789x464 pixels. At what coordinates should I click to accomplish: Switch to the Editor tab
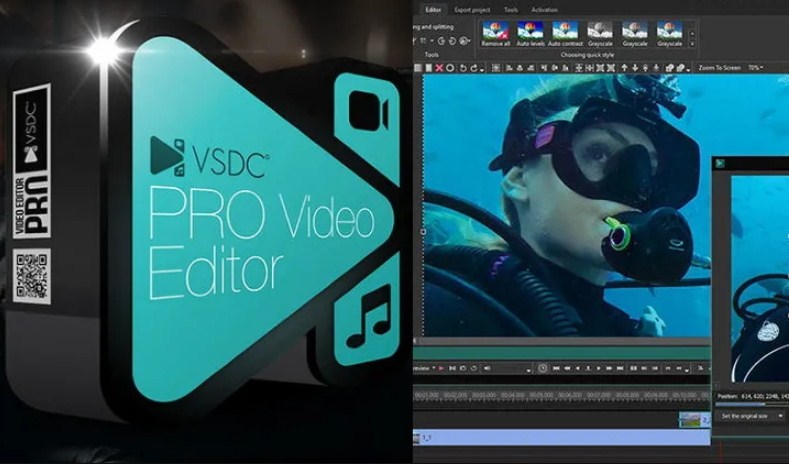click(x=433, y=10)
